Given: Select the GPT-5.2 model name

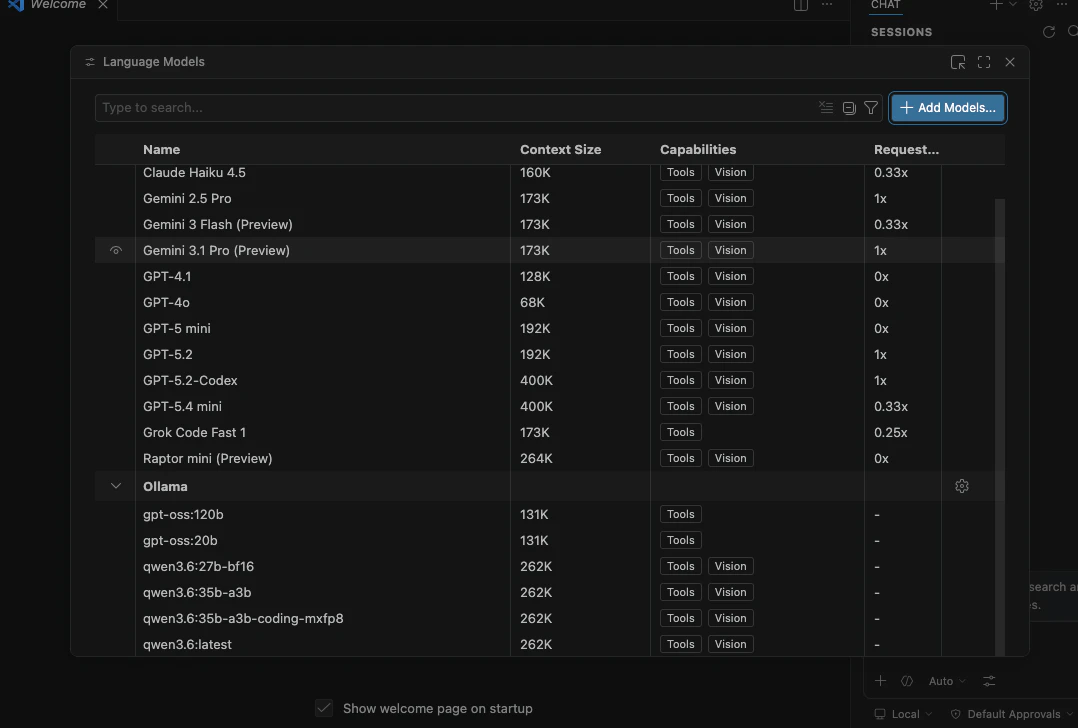Looking at the screenshot, I should pos(168,355).
